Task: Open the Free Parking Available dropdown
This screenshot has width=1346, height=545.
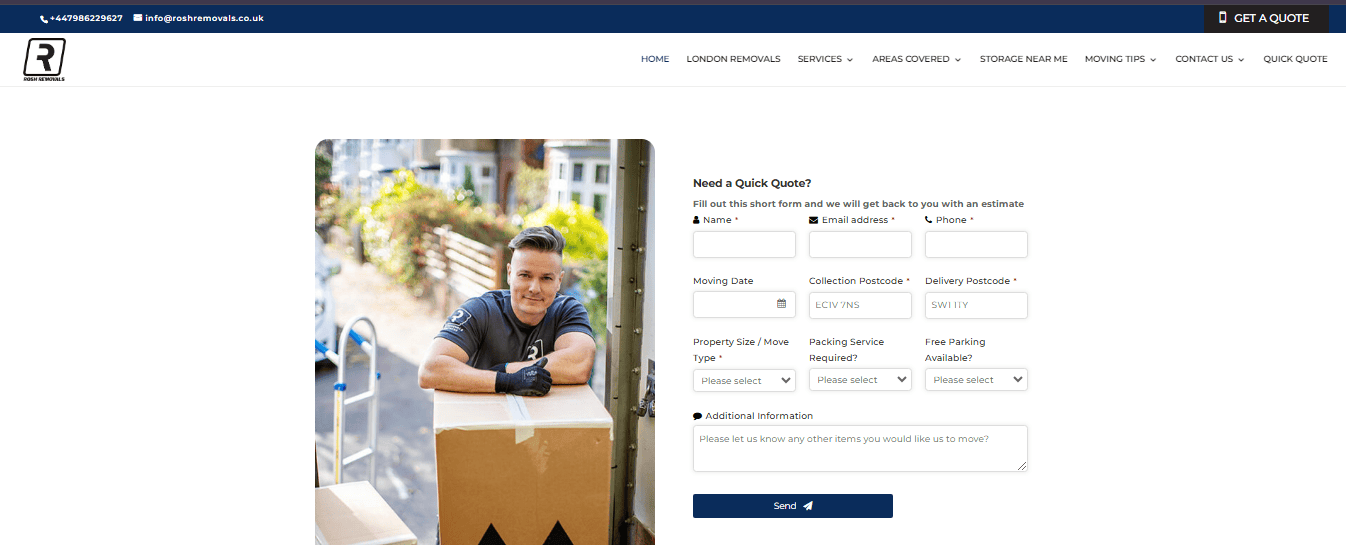Action: [976, 380]
